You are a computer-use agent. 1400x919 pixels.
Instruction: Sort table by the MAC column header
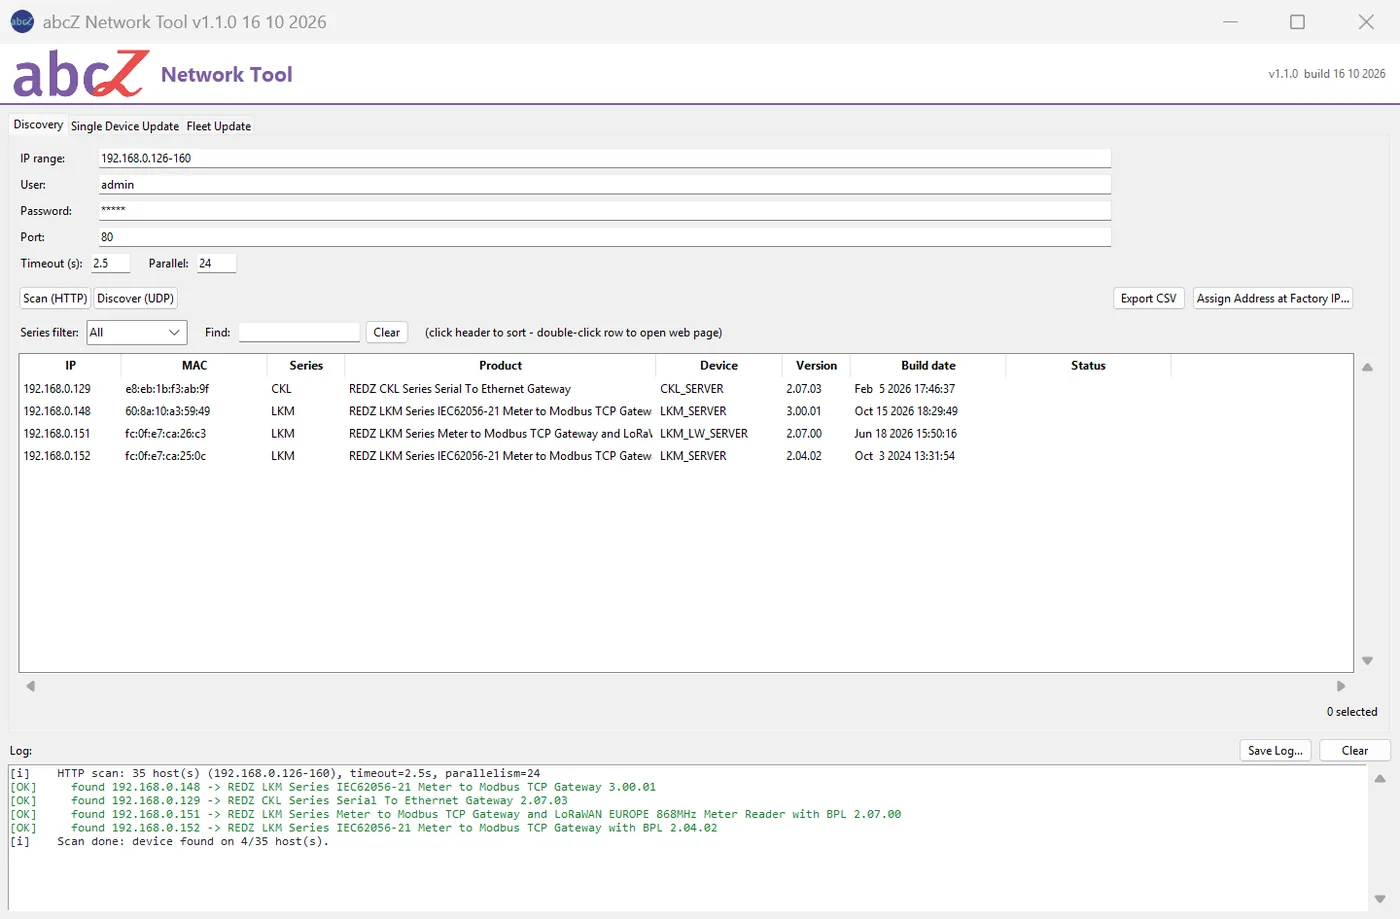pyautogui.click(x=194, y=366)
